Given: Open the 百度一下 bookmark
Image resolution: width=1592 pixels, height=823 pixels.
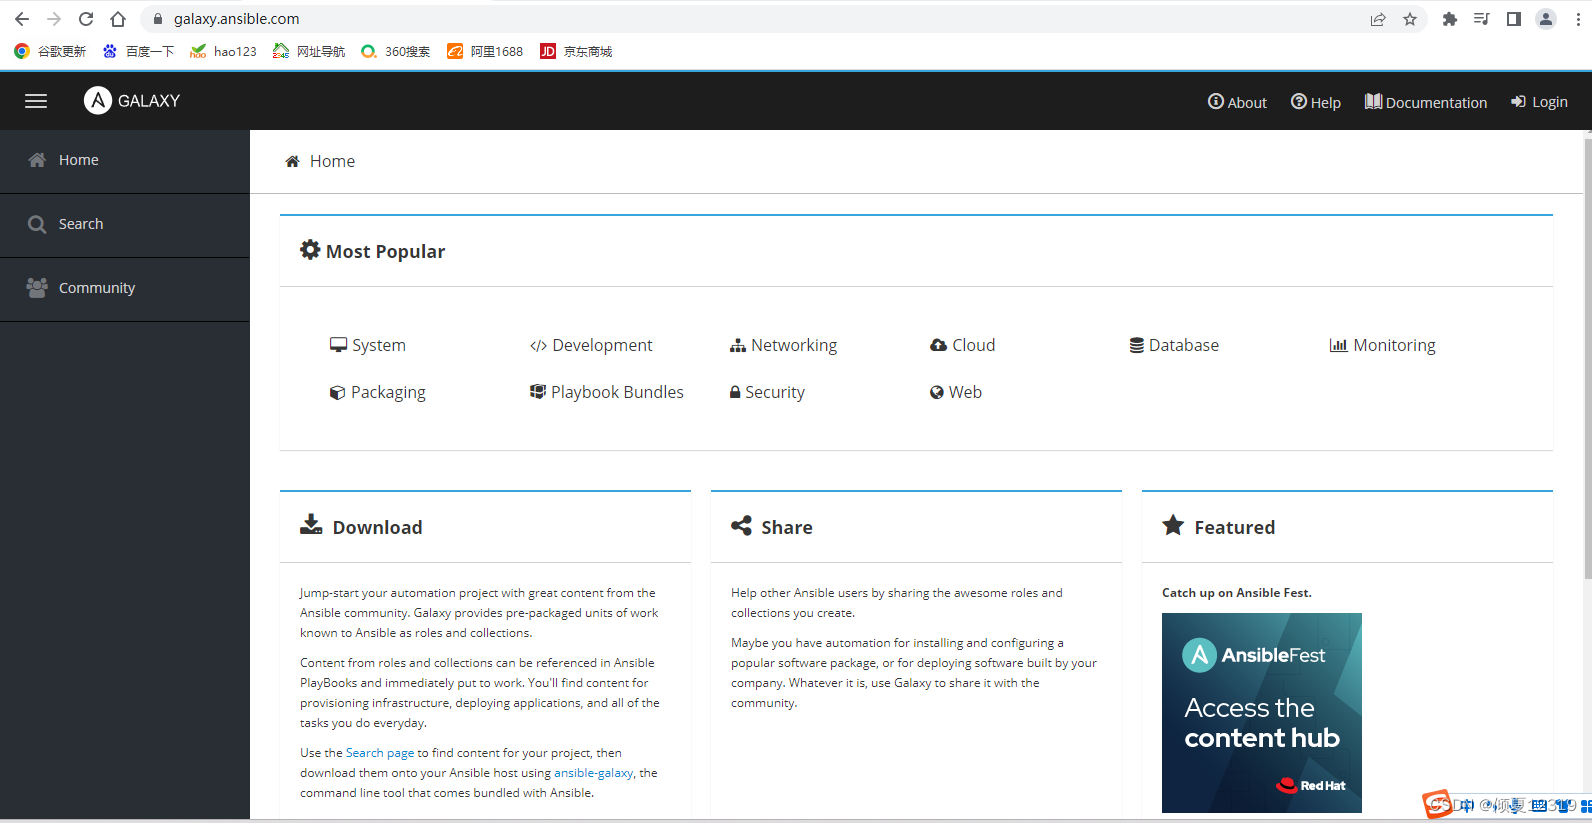Looking at the screenshot, I should (x=138, y=51).
